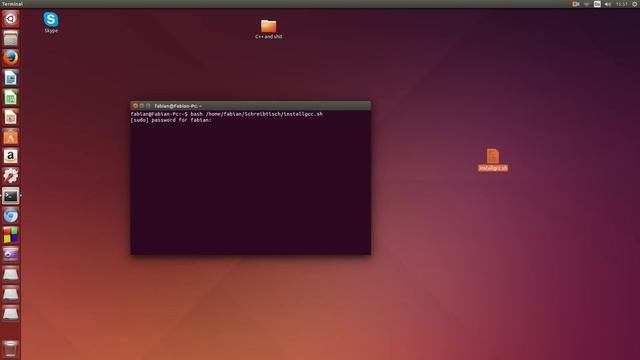Open the second mounted drive icon
The image size is (640, 360).
(x=11, y=293)
